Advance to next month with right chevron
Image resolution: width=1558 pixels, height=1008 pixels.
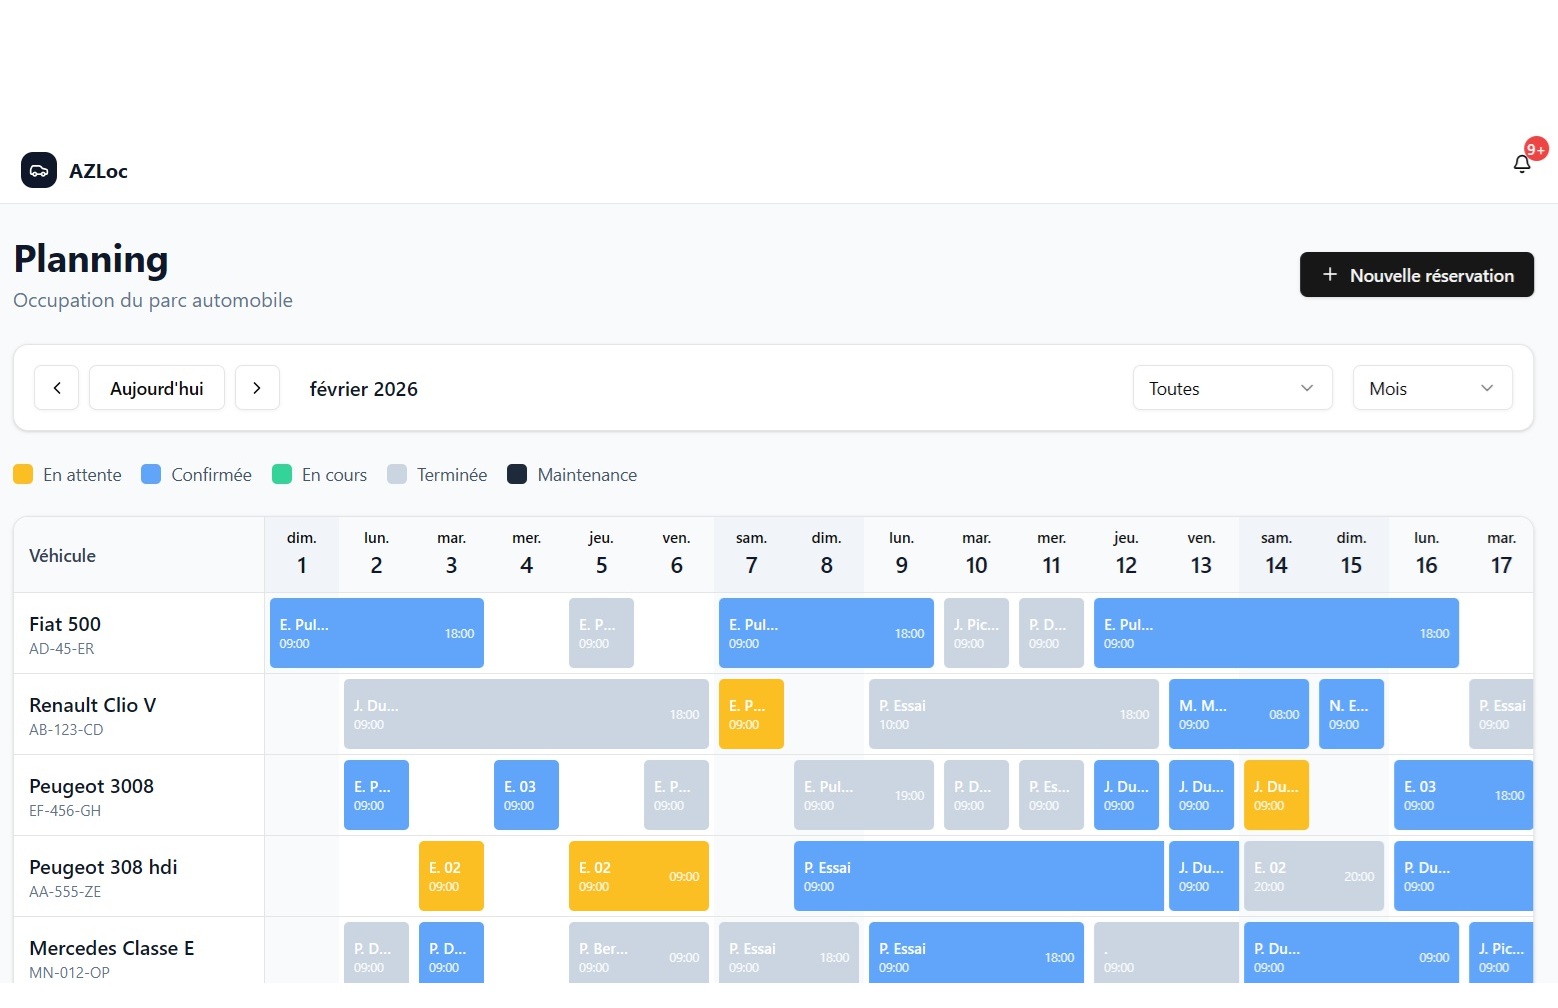[257, 388]
